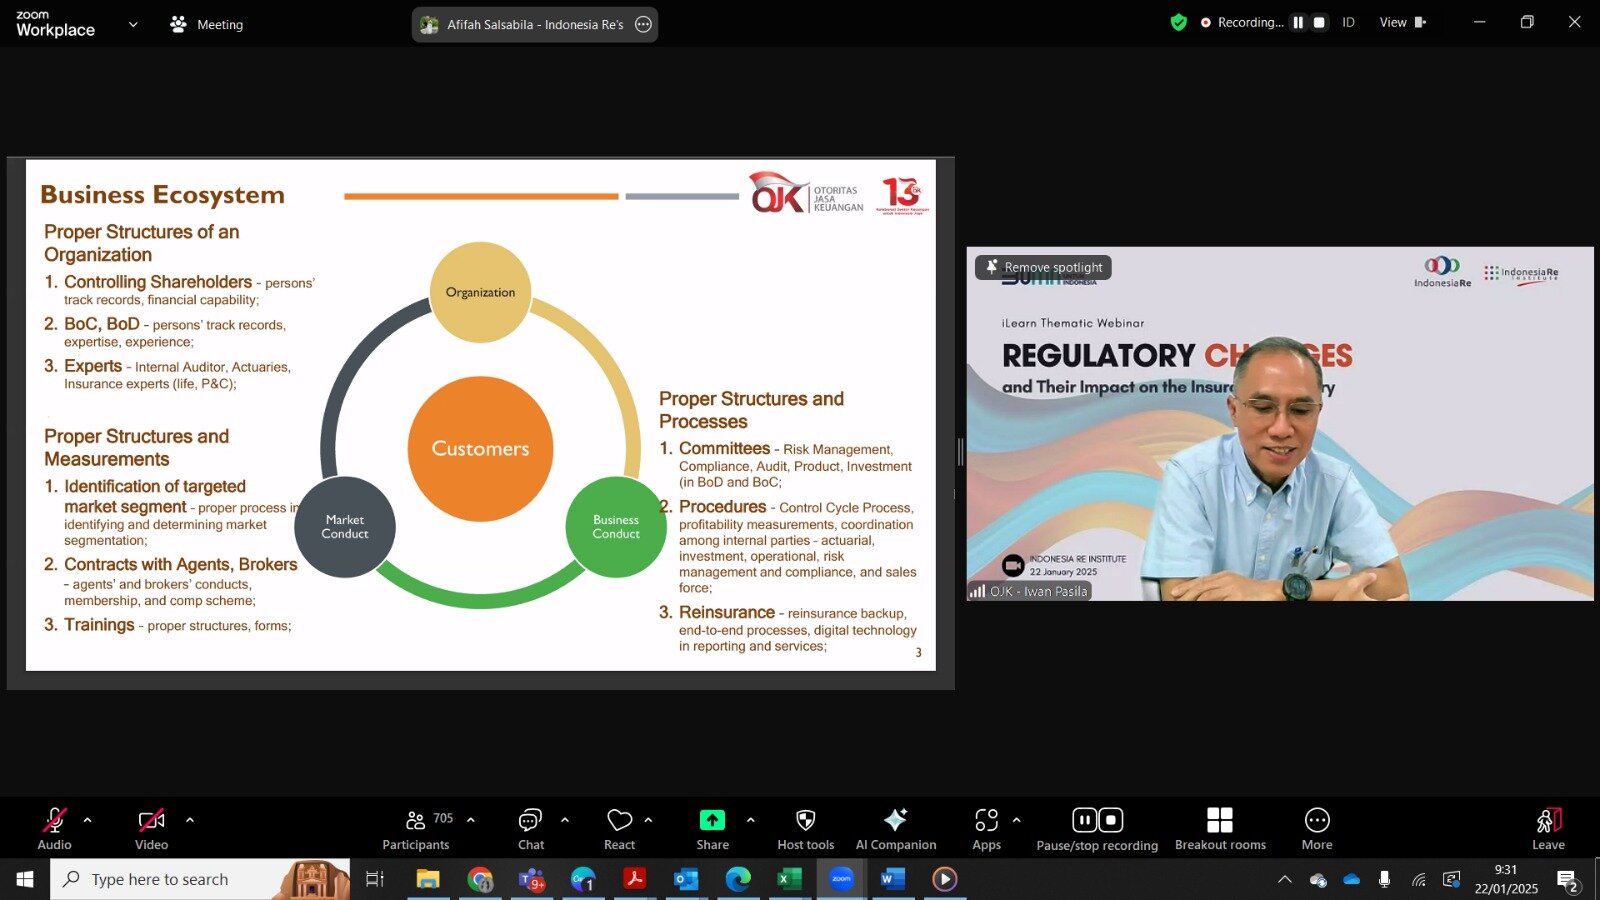The image size is (1600, 900).
Task: Select the Meeting tab
Action: coord(207,24)
